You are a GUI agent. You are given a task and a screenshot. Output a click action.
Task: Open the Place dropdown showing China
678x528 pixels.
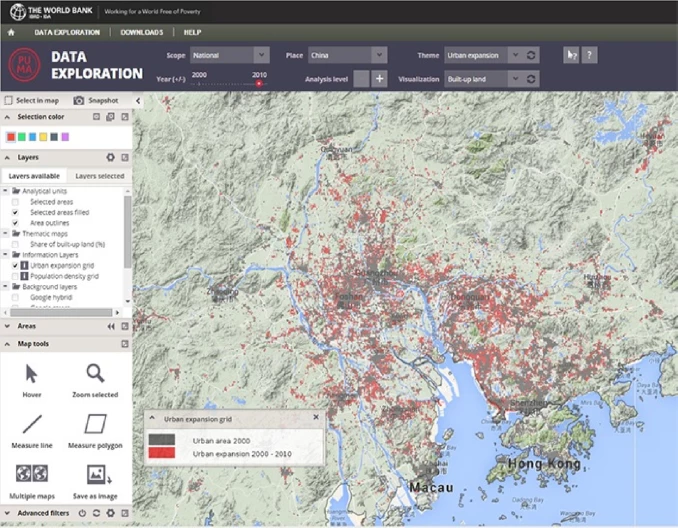click(348, 55)
